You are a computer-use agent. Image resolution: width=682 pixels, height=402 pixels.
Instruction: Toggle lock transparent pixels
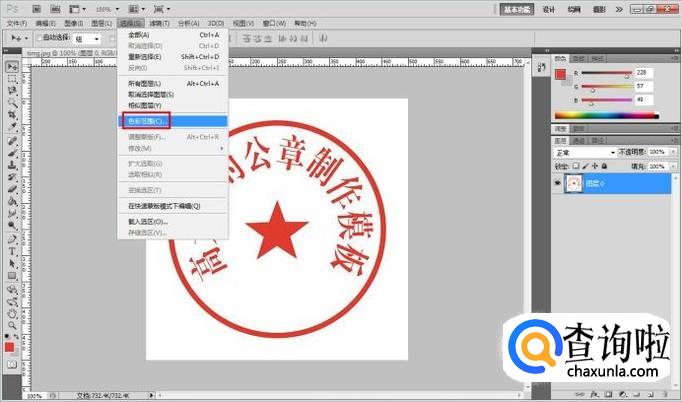[575, 166]
